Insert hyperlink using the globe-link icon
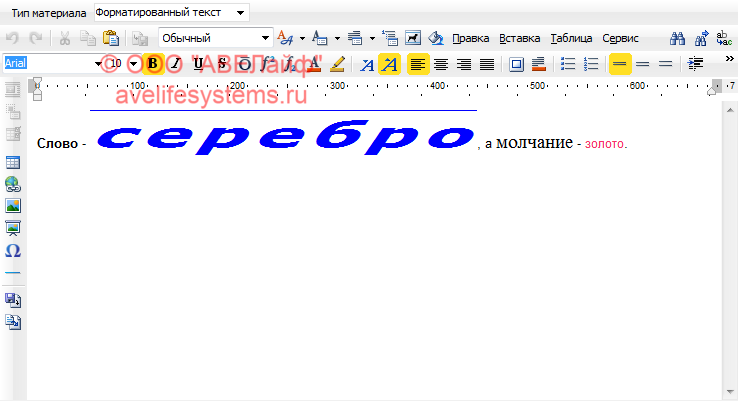Image resolution: width=738 pixels, height=401 pixels. (x=14, y=184)
